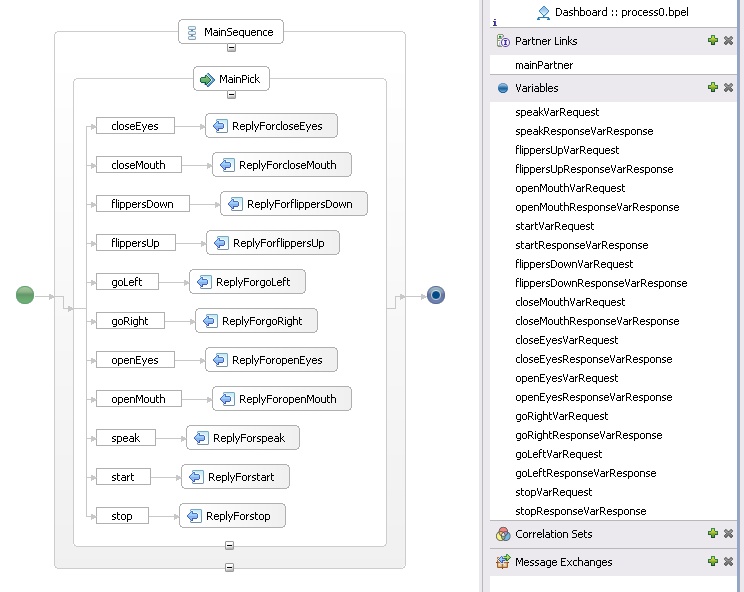Add a new Correlation Set with plus icon
744x592 pixels.
tap(713, 534)
